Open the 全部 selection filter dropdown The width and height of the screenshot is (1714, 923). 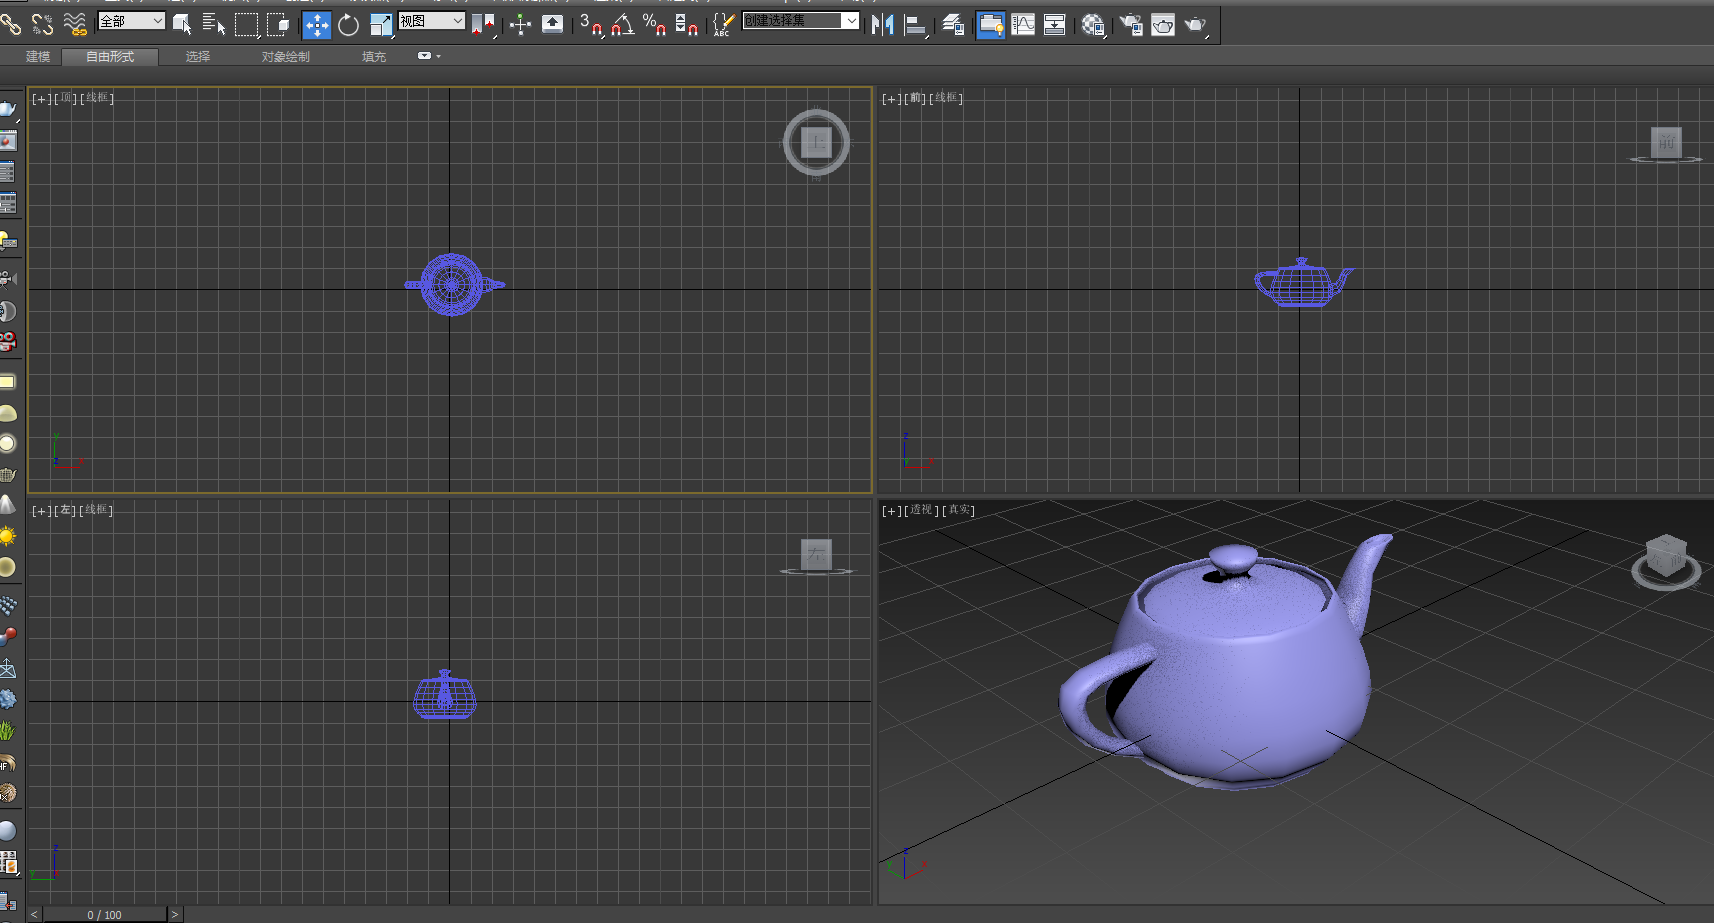tap(131, 21)
